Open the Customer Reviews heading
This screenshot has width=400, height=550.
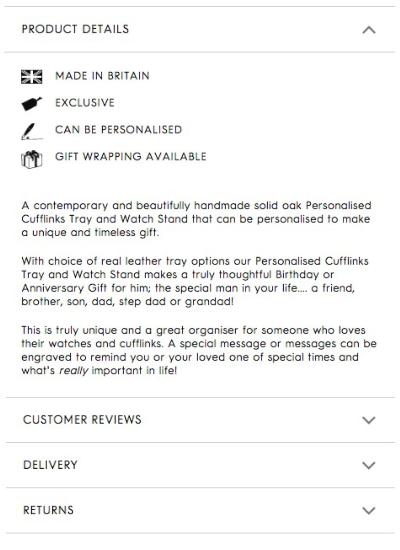pyautogui.click(x=82, y=420)
